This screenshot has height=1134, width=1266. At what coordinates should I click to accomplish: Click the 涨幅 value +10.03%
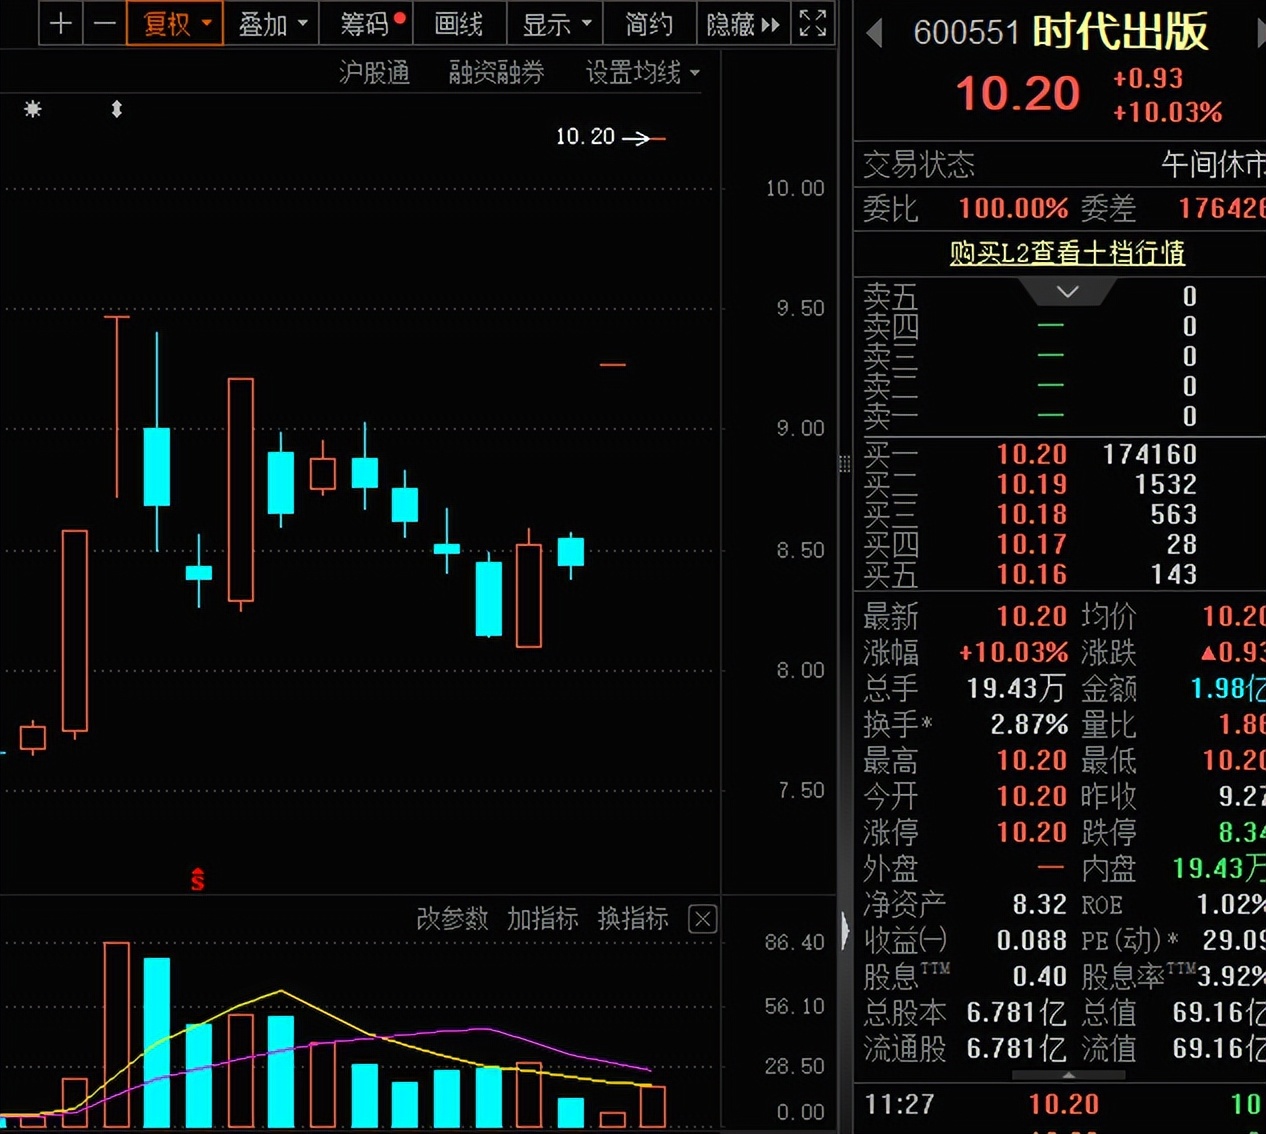click(x=1014, y=653)
